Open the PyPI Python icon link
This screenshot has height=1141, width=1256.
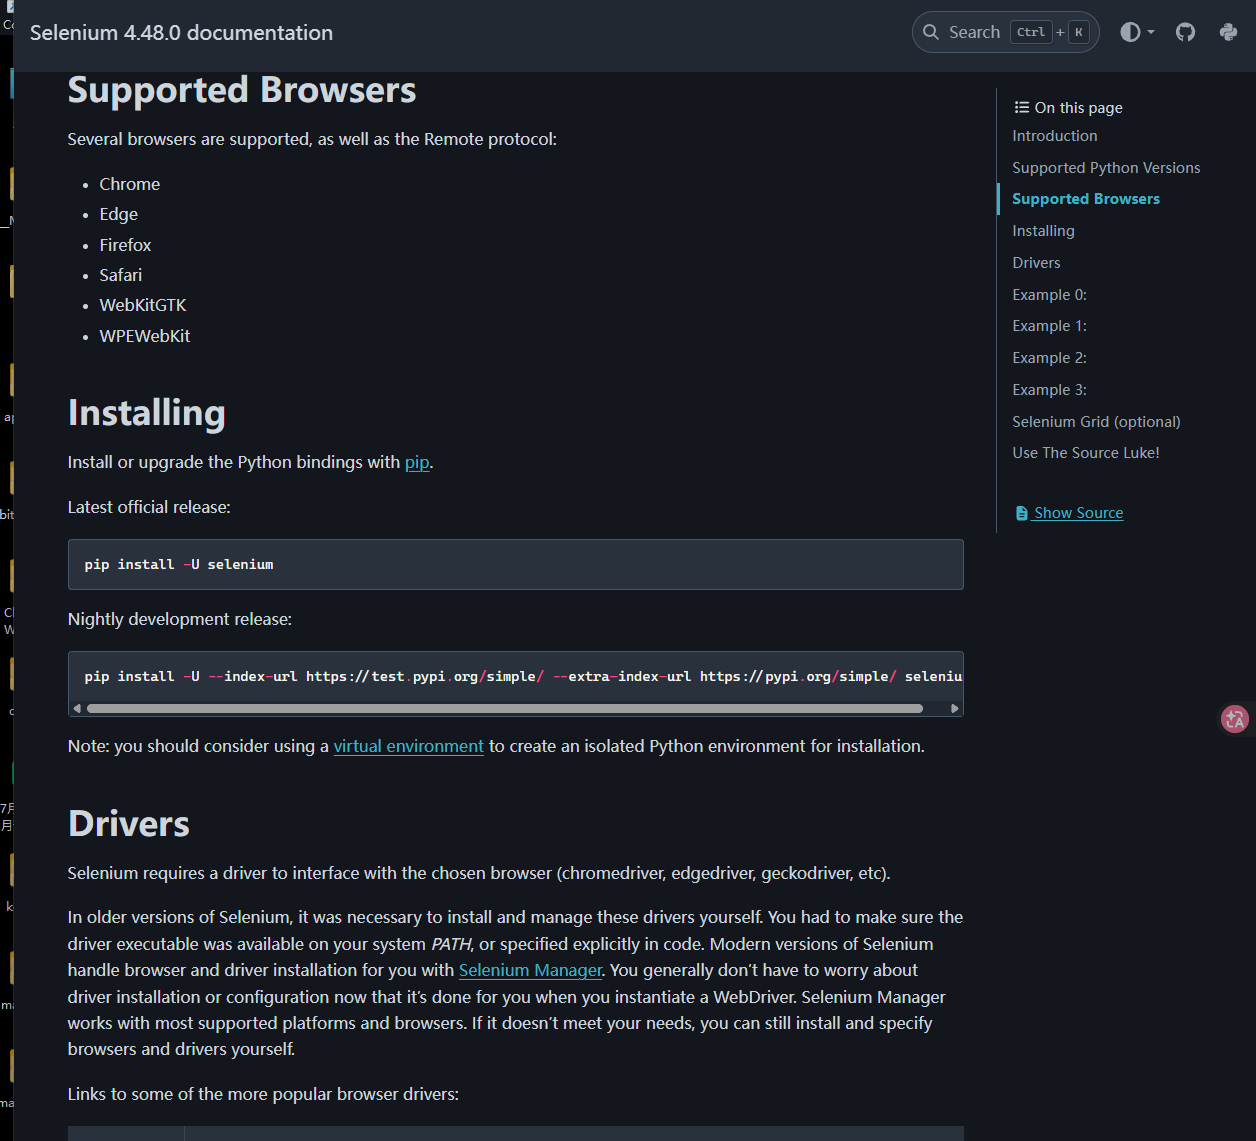click(1229, 32)
